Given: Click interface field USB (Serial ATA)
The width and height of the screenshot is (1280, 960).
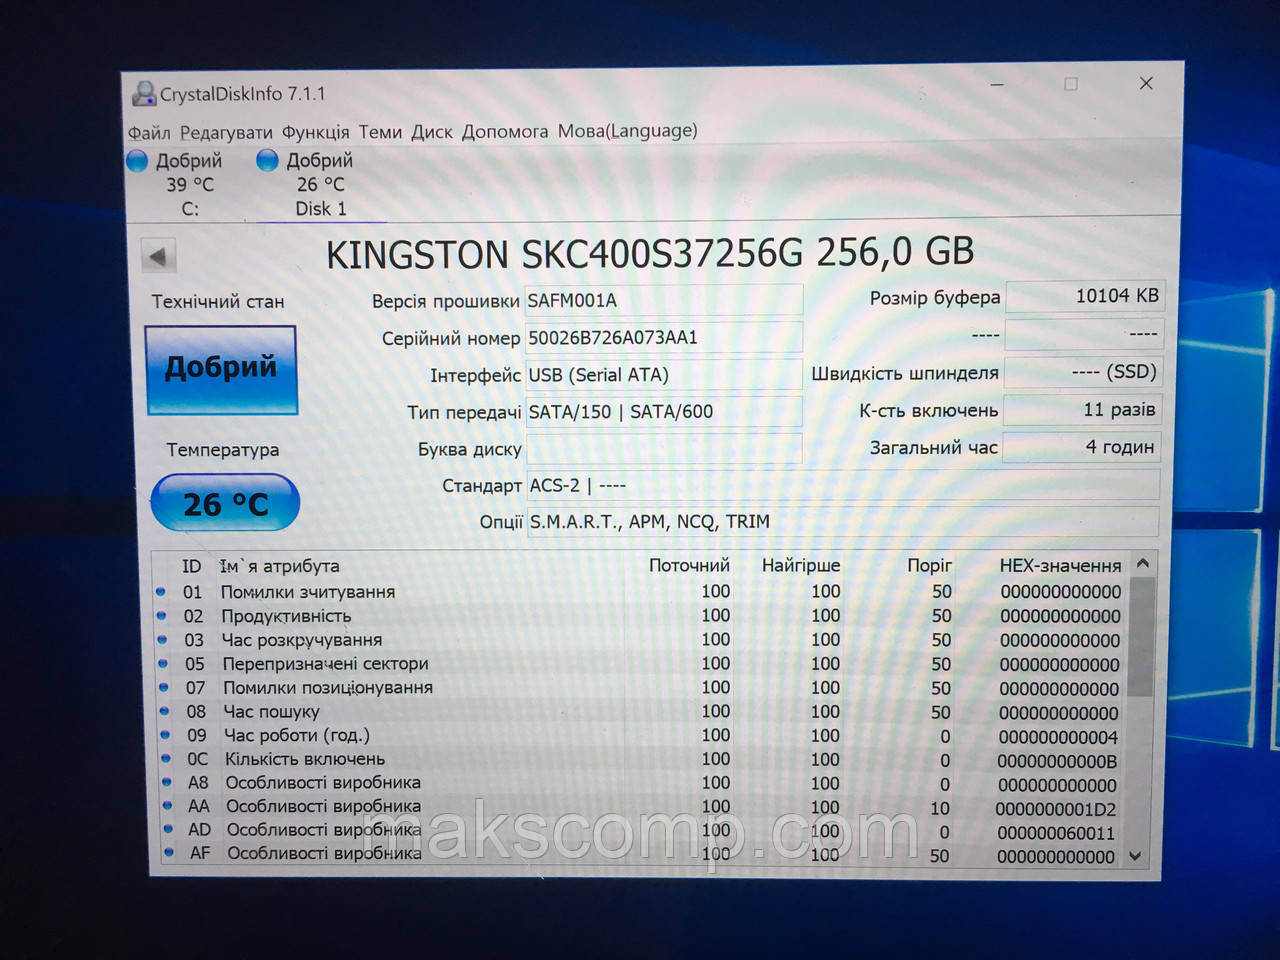Looking at the screenshot, I should pyautogui.click(x=663, y=374).
